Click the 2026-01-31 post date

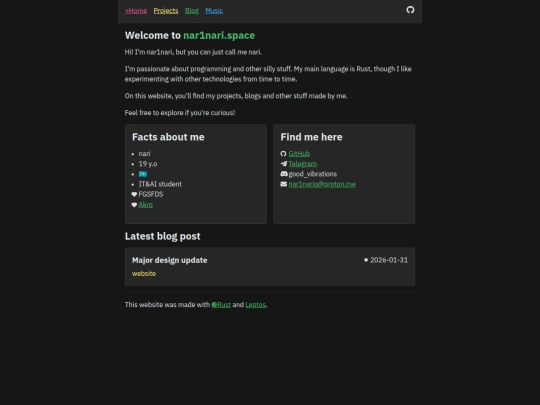tap(389, 260)
